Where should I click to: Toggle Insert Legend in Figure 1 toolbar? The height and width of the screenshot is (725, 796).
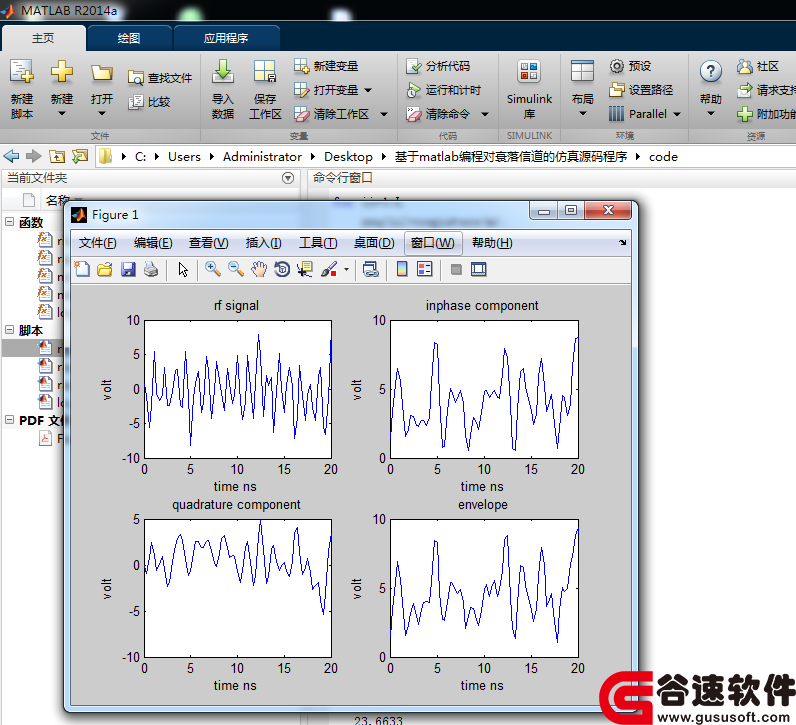coord(424,269)
